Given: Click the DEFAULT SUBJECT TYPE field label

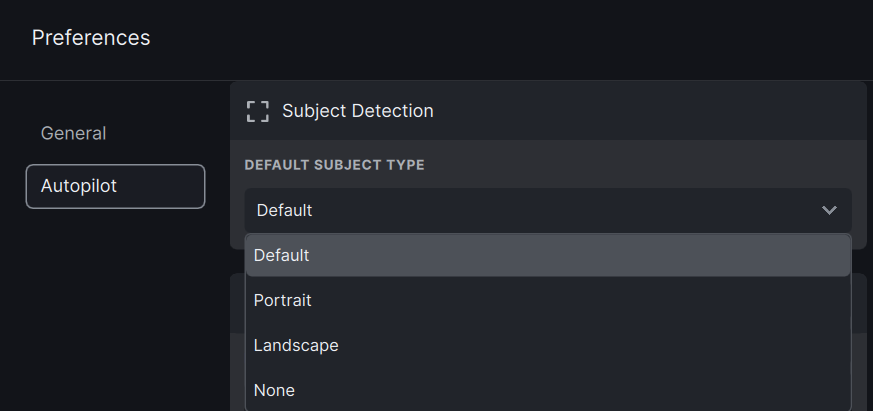Looking at the screenshot, I should tap(334, 165).
